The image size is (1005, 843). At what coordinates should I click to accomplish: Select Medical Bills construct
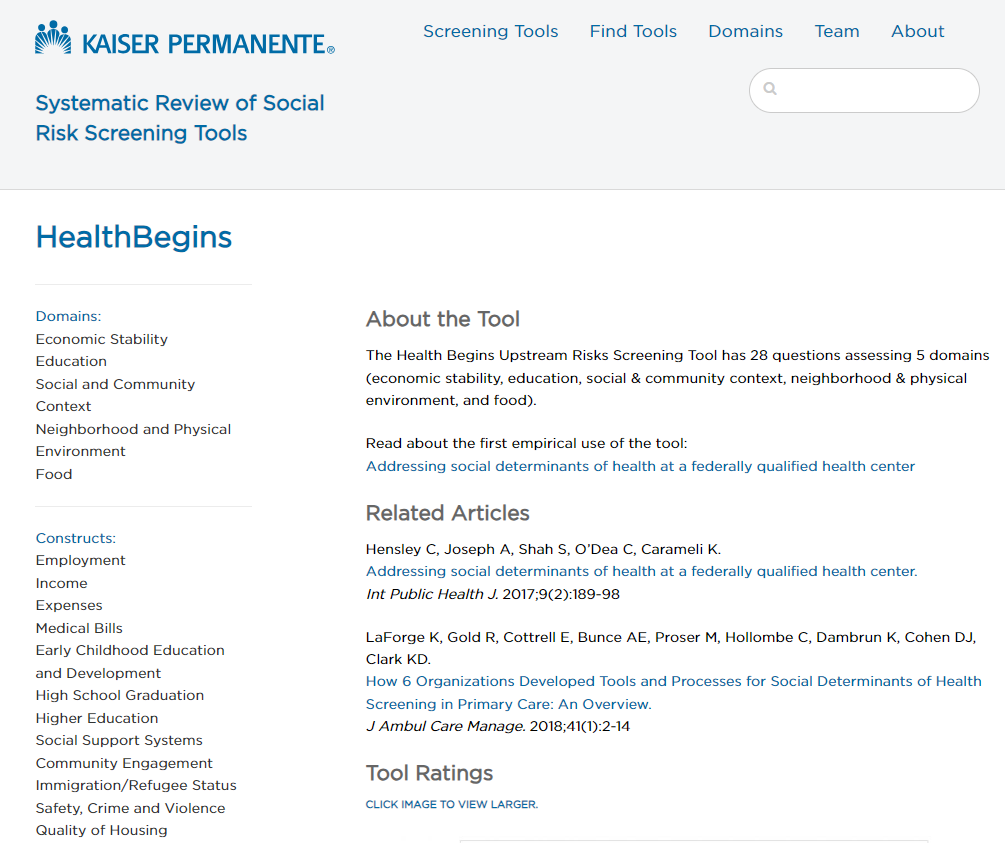79,628
